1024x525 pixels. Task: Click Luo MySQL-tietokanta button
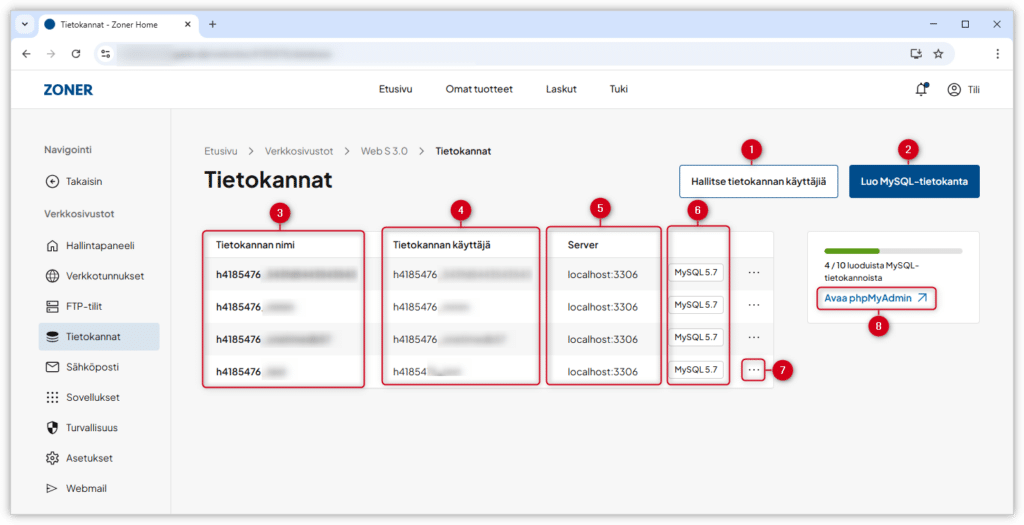tap(914, 182)
